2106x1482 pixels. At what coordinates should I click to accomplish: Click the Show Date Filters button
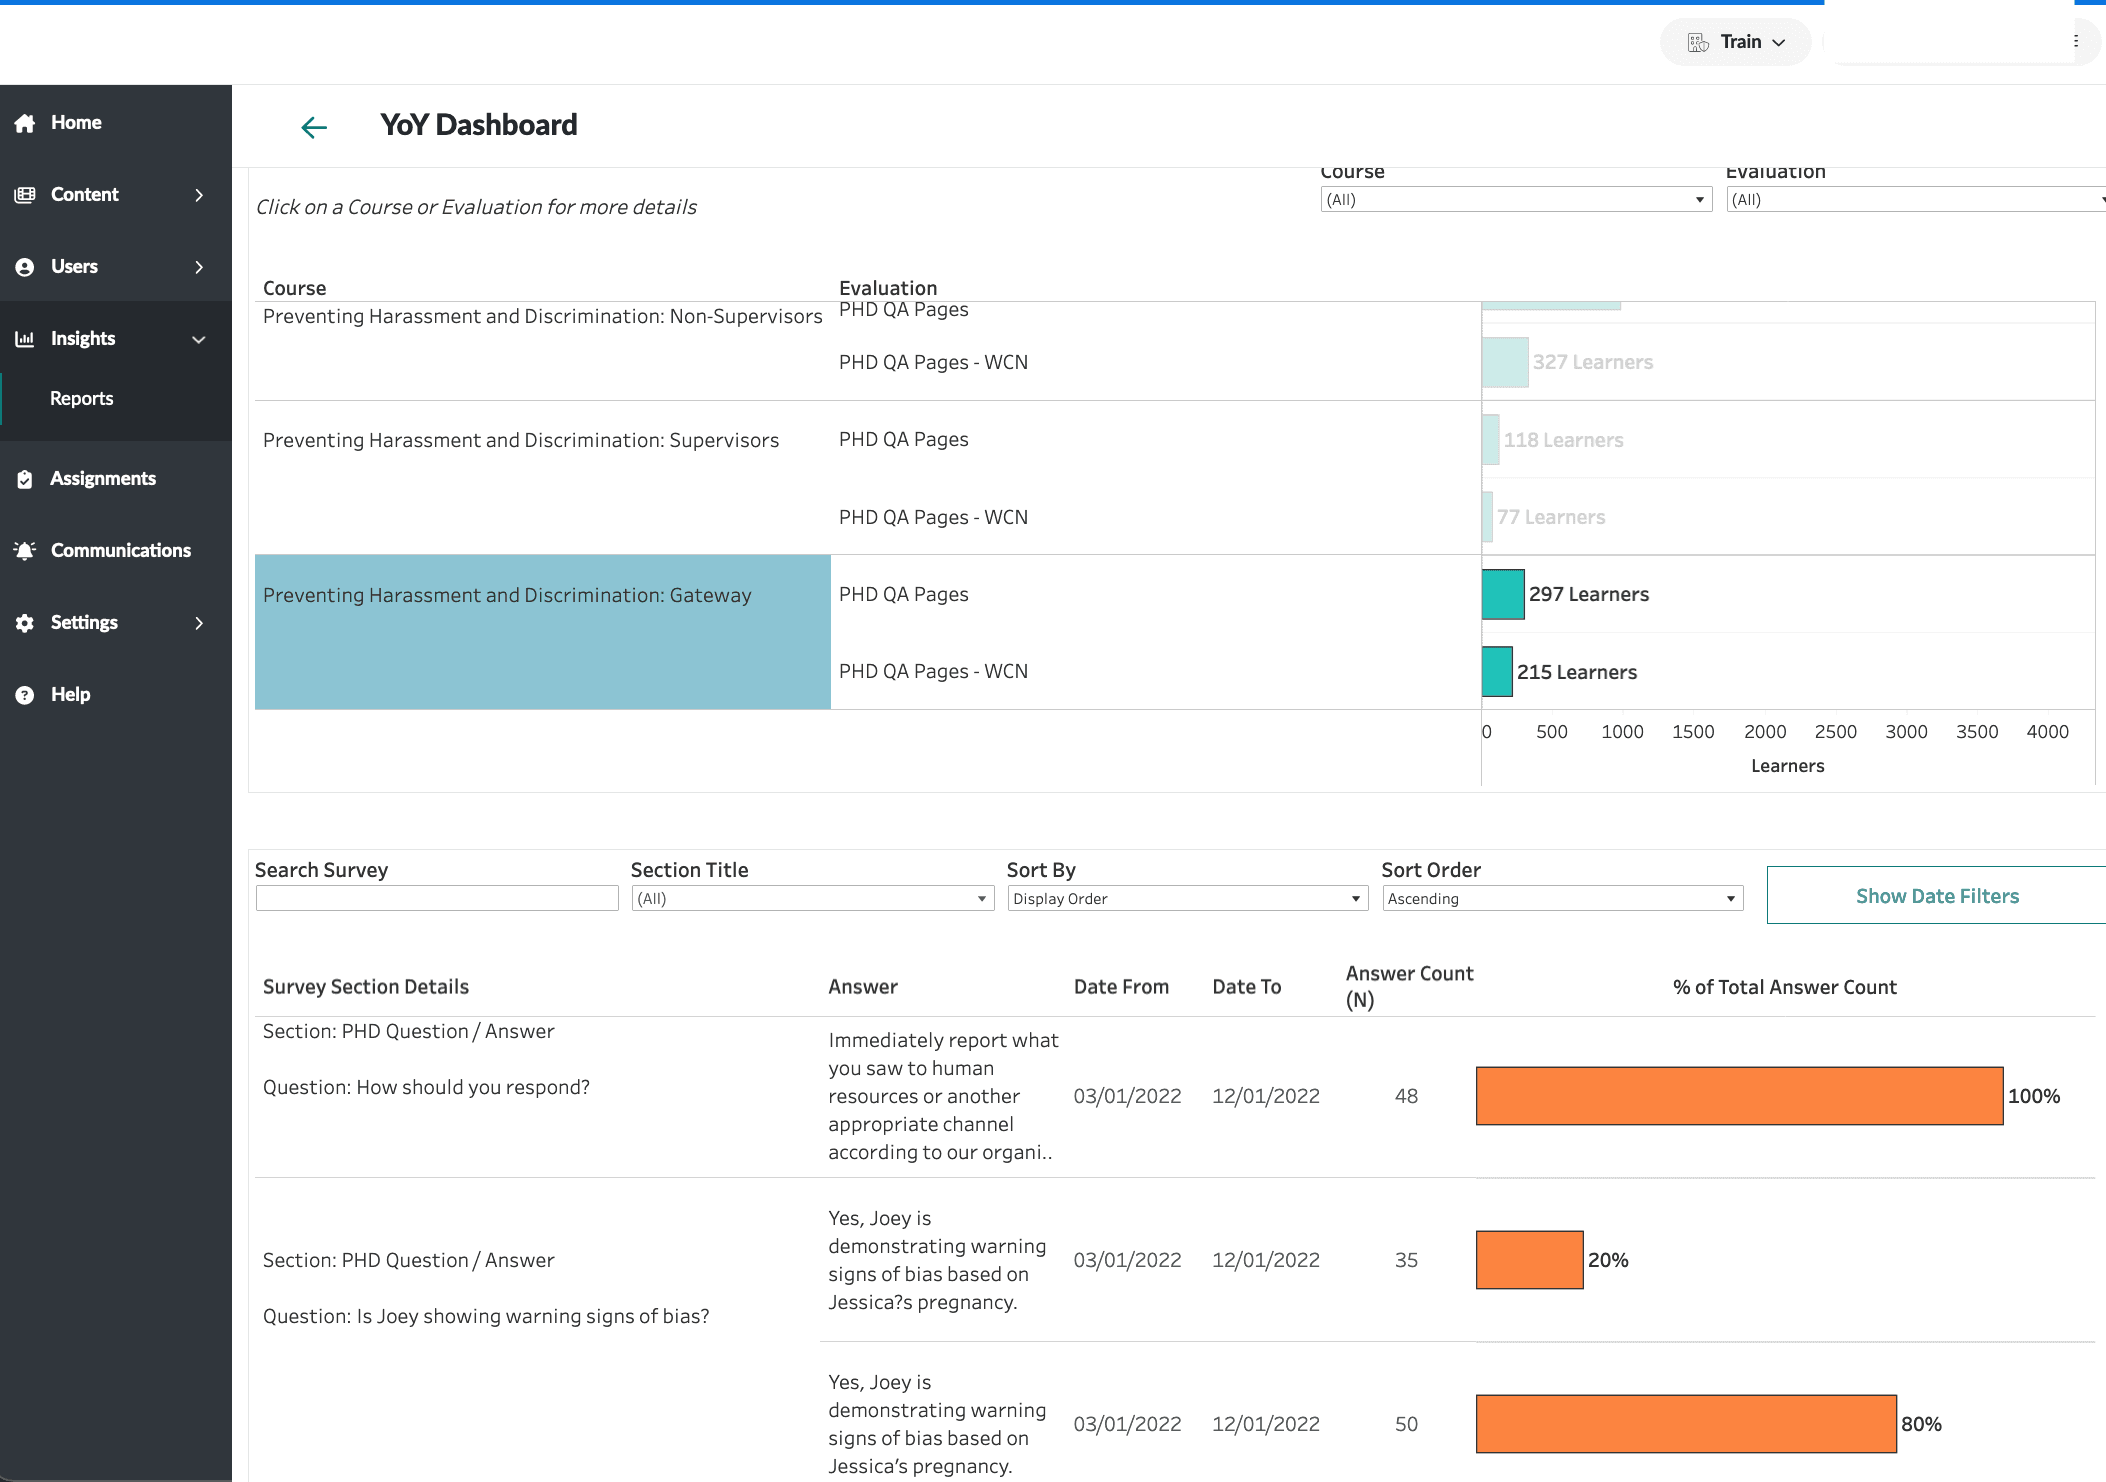click(x=1936, y=895)
